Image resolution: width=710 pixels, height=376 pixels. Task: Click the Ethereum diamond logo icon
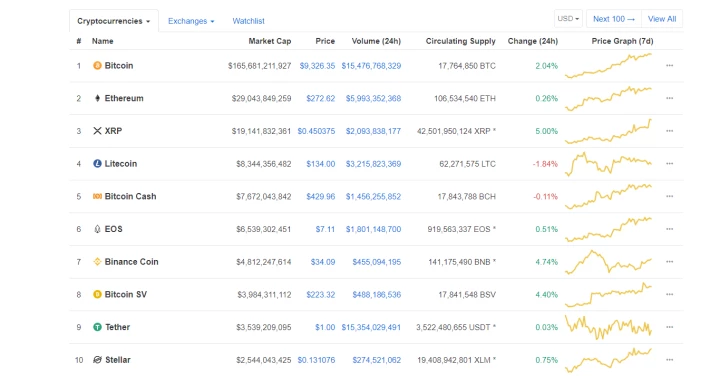click(97, 98)
